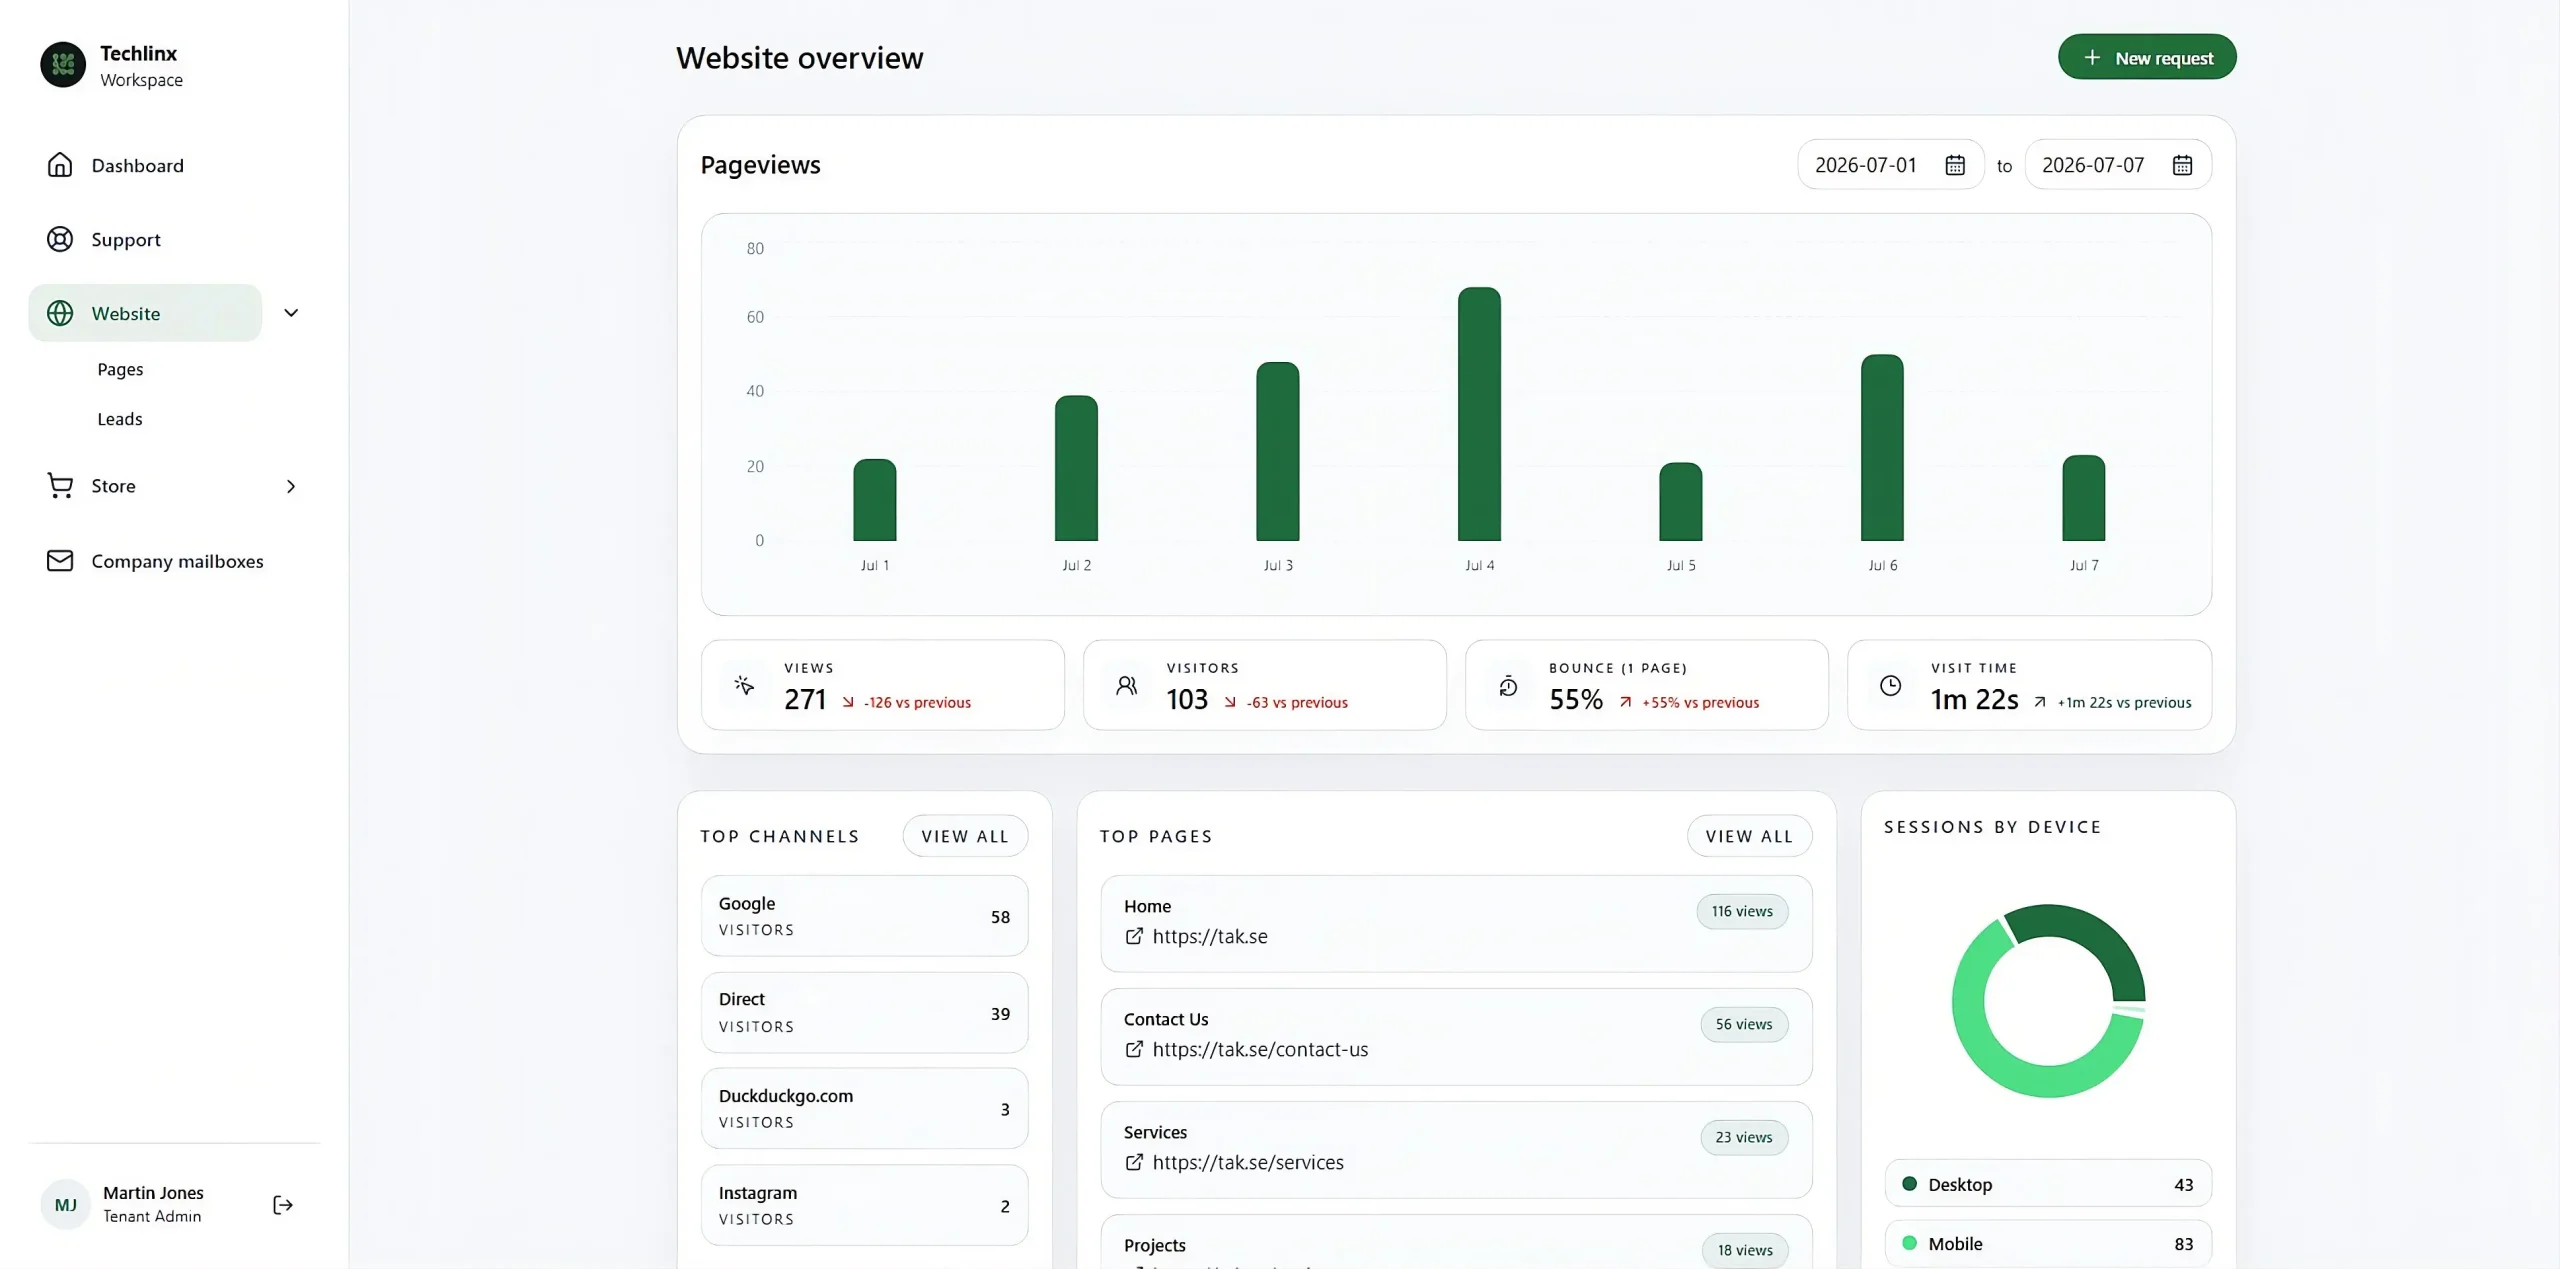
Task: Click the New request button
Action: [2147, 57]
